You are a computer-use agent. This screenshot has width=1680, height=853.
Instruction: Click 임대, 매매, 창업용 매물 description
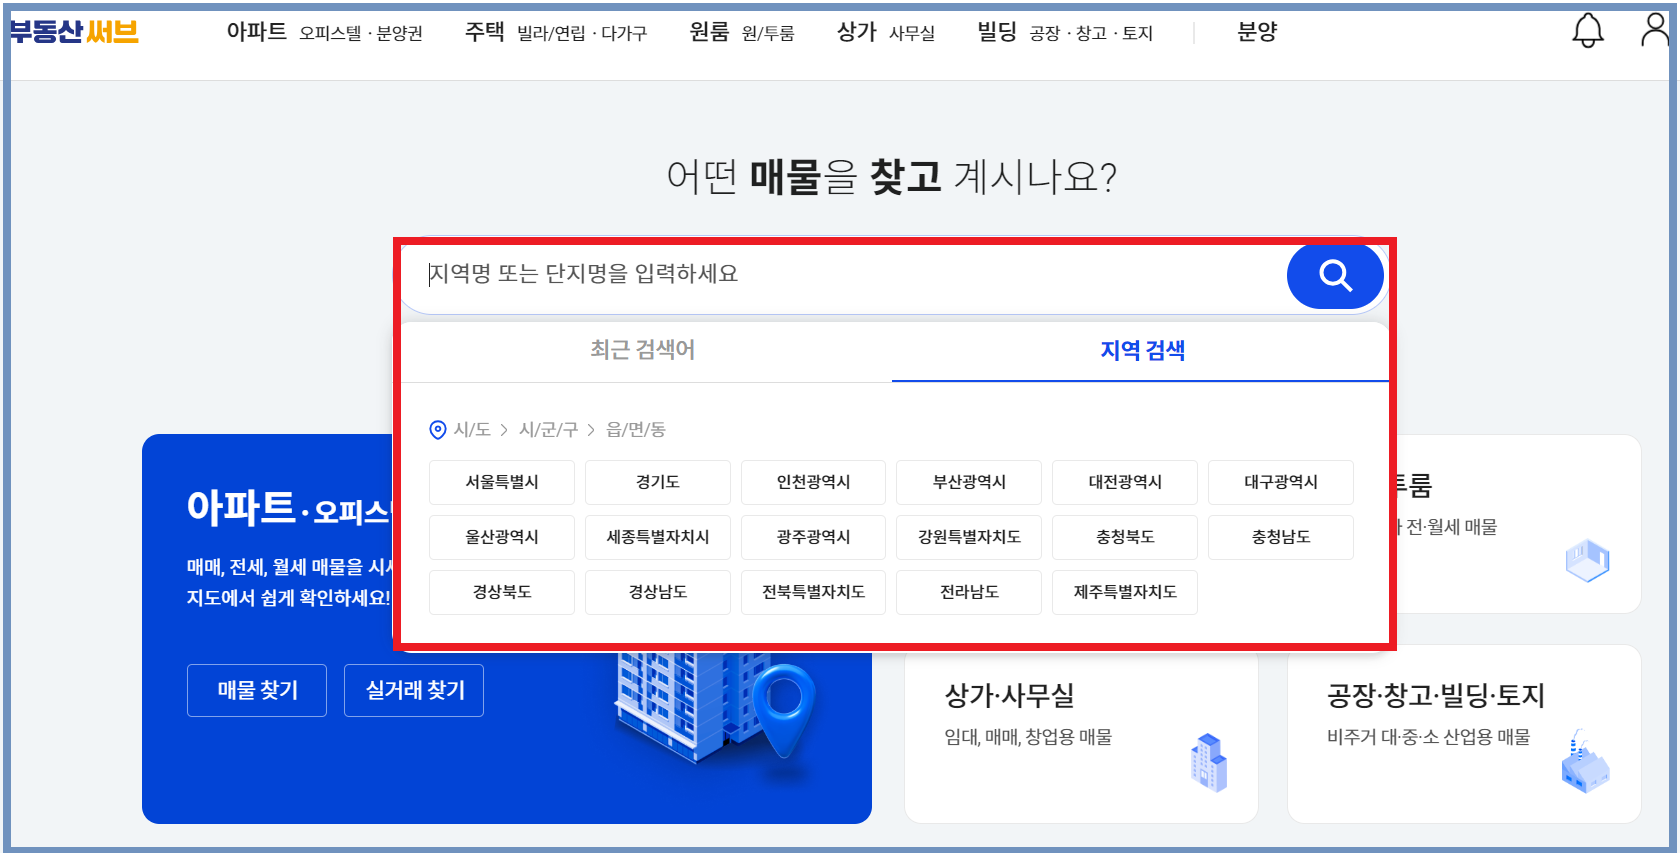pyautogui.click(x=1028, y=737)
